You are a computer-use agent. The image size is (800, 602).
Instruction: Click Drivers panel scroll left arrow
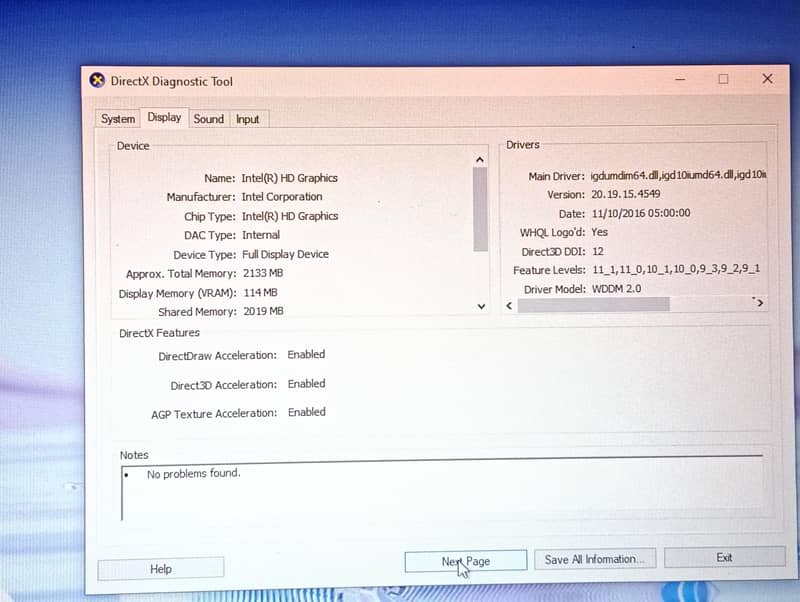(509, 305)
